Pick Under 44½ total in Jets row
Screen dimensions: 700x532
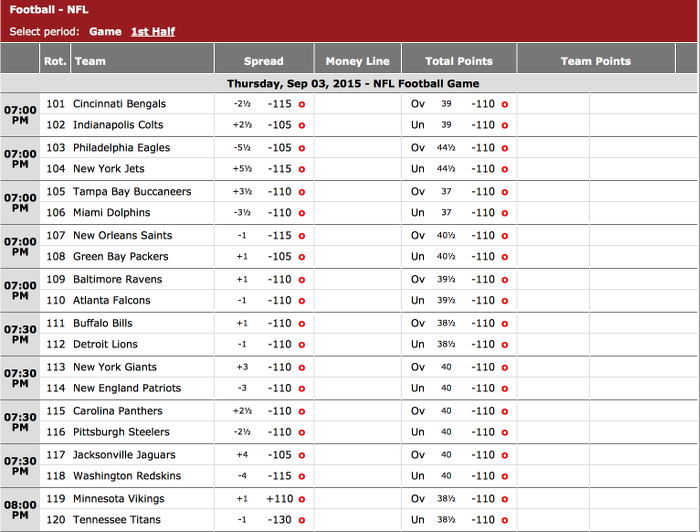504,169
